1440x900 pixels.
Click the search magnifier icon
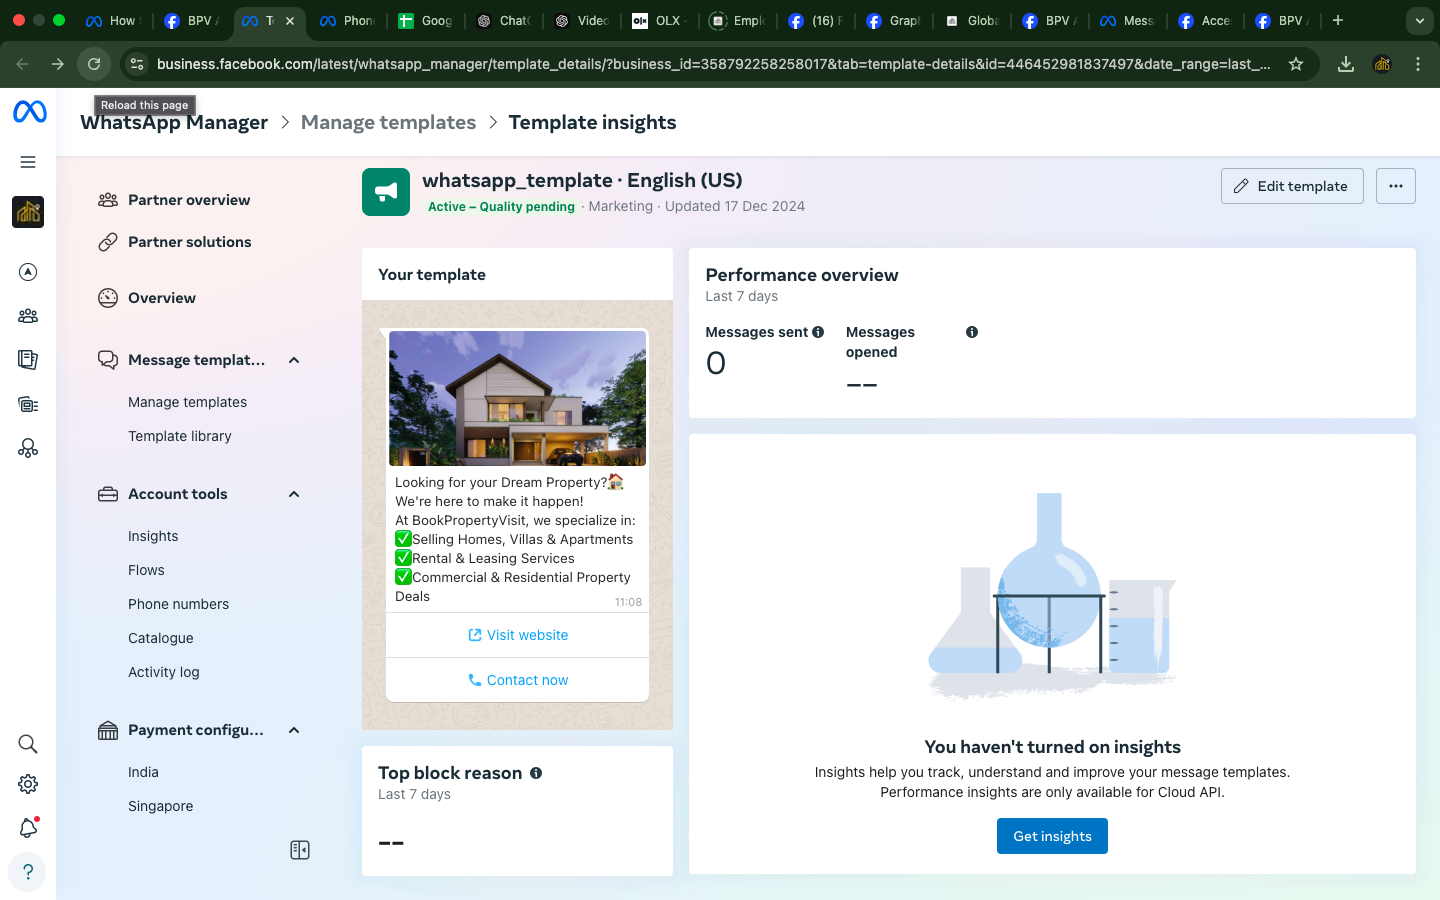tap(28, 744)
